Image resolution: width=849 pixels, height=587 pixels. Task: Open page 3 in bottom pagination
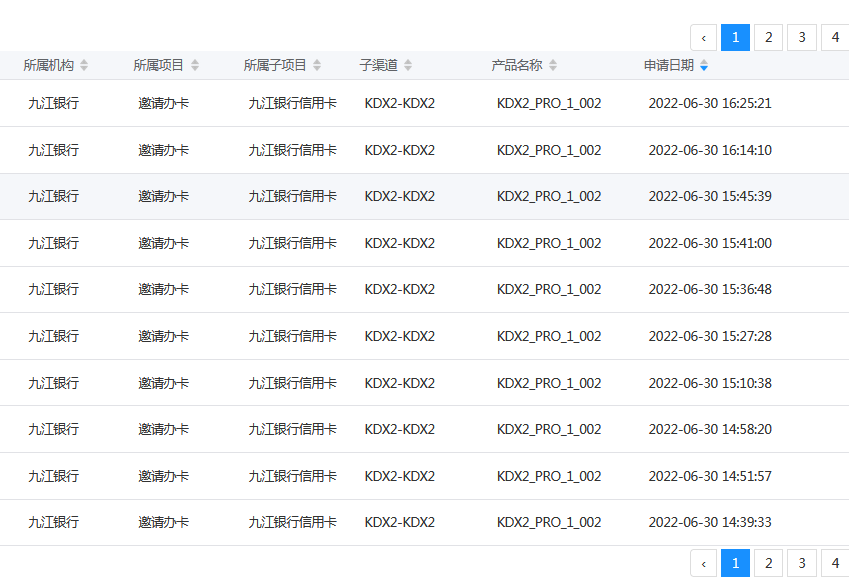(x=802, y=563)
